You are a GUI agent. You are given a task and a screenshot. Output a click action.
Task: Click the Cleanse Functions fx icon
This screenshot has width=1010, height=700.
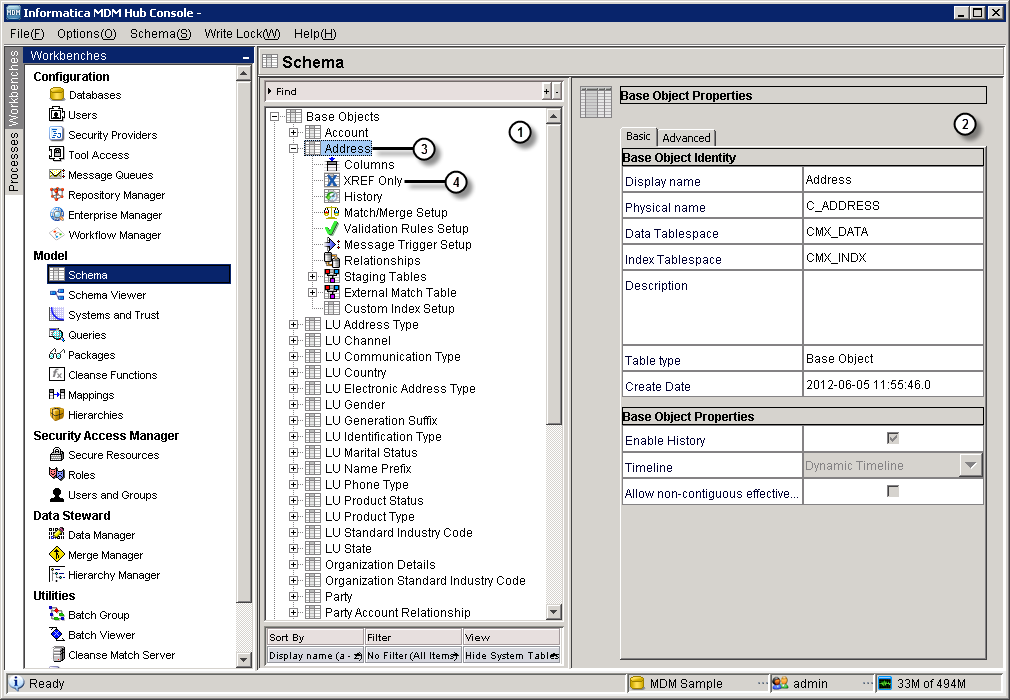57,374
